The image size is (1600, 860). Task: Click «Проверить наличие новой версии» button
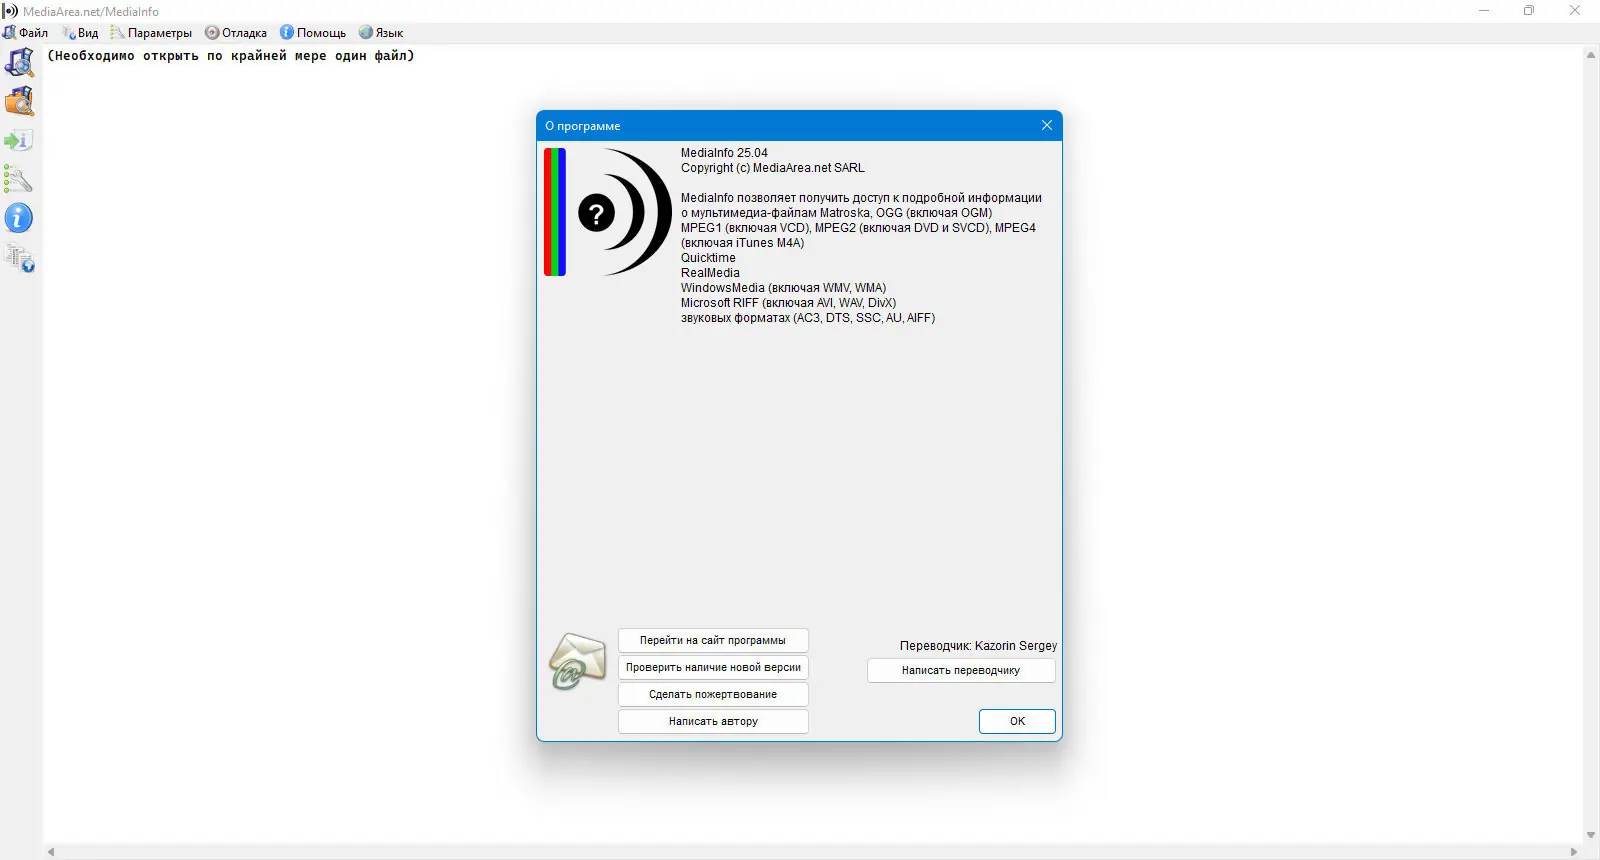point(713,667)
